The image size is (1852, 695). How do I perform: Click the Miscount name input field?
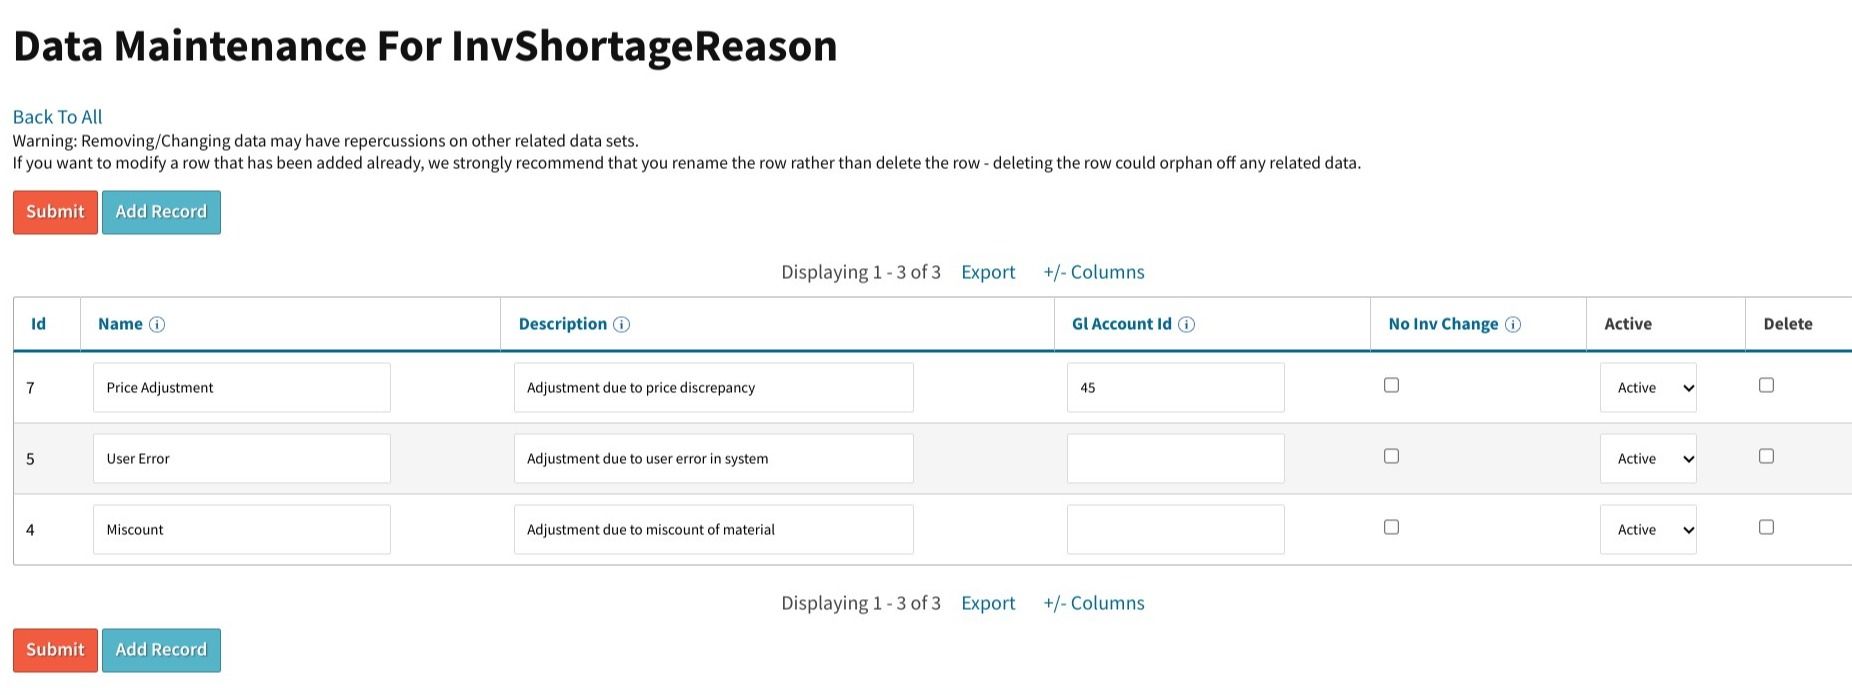click(x=242, y=529)
